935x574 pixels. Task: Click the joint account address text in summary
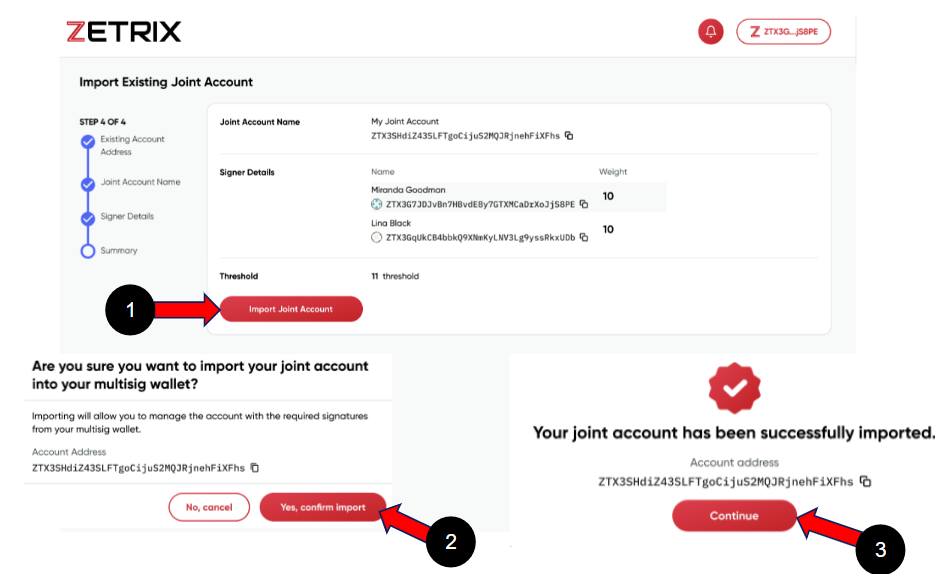465,135
